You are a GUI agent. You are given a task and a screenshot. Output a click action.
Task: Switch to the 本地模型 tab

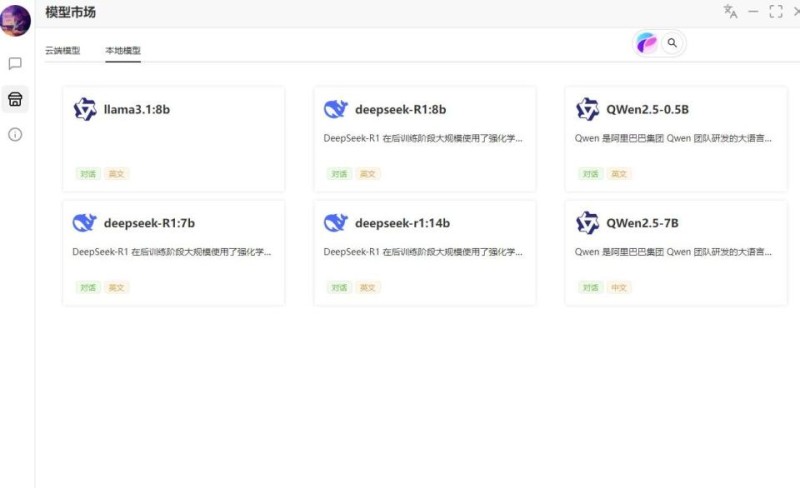123,51
